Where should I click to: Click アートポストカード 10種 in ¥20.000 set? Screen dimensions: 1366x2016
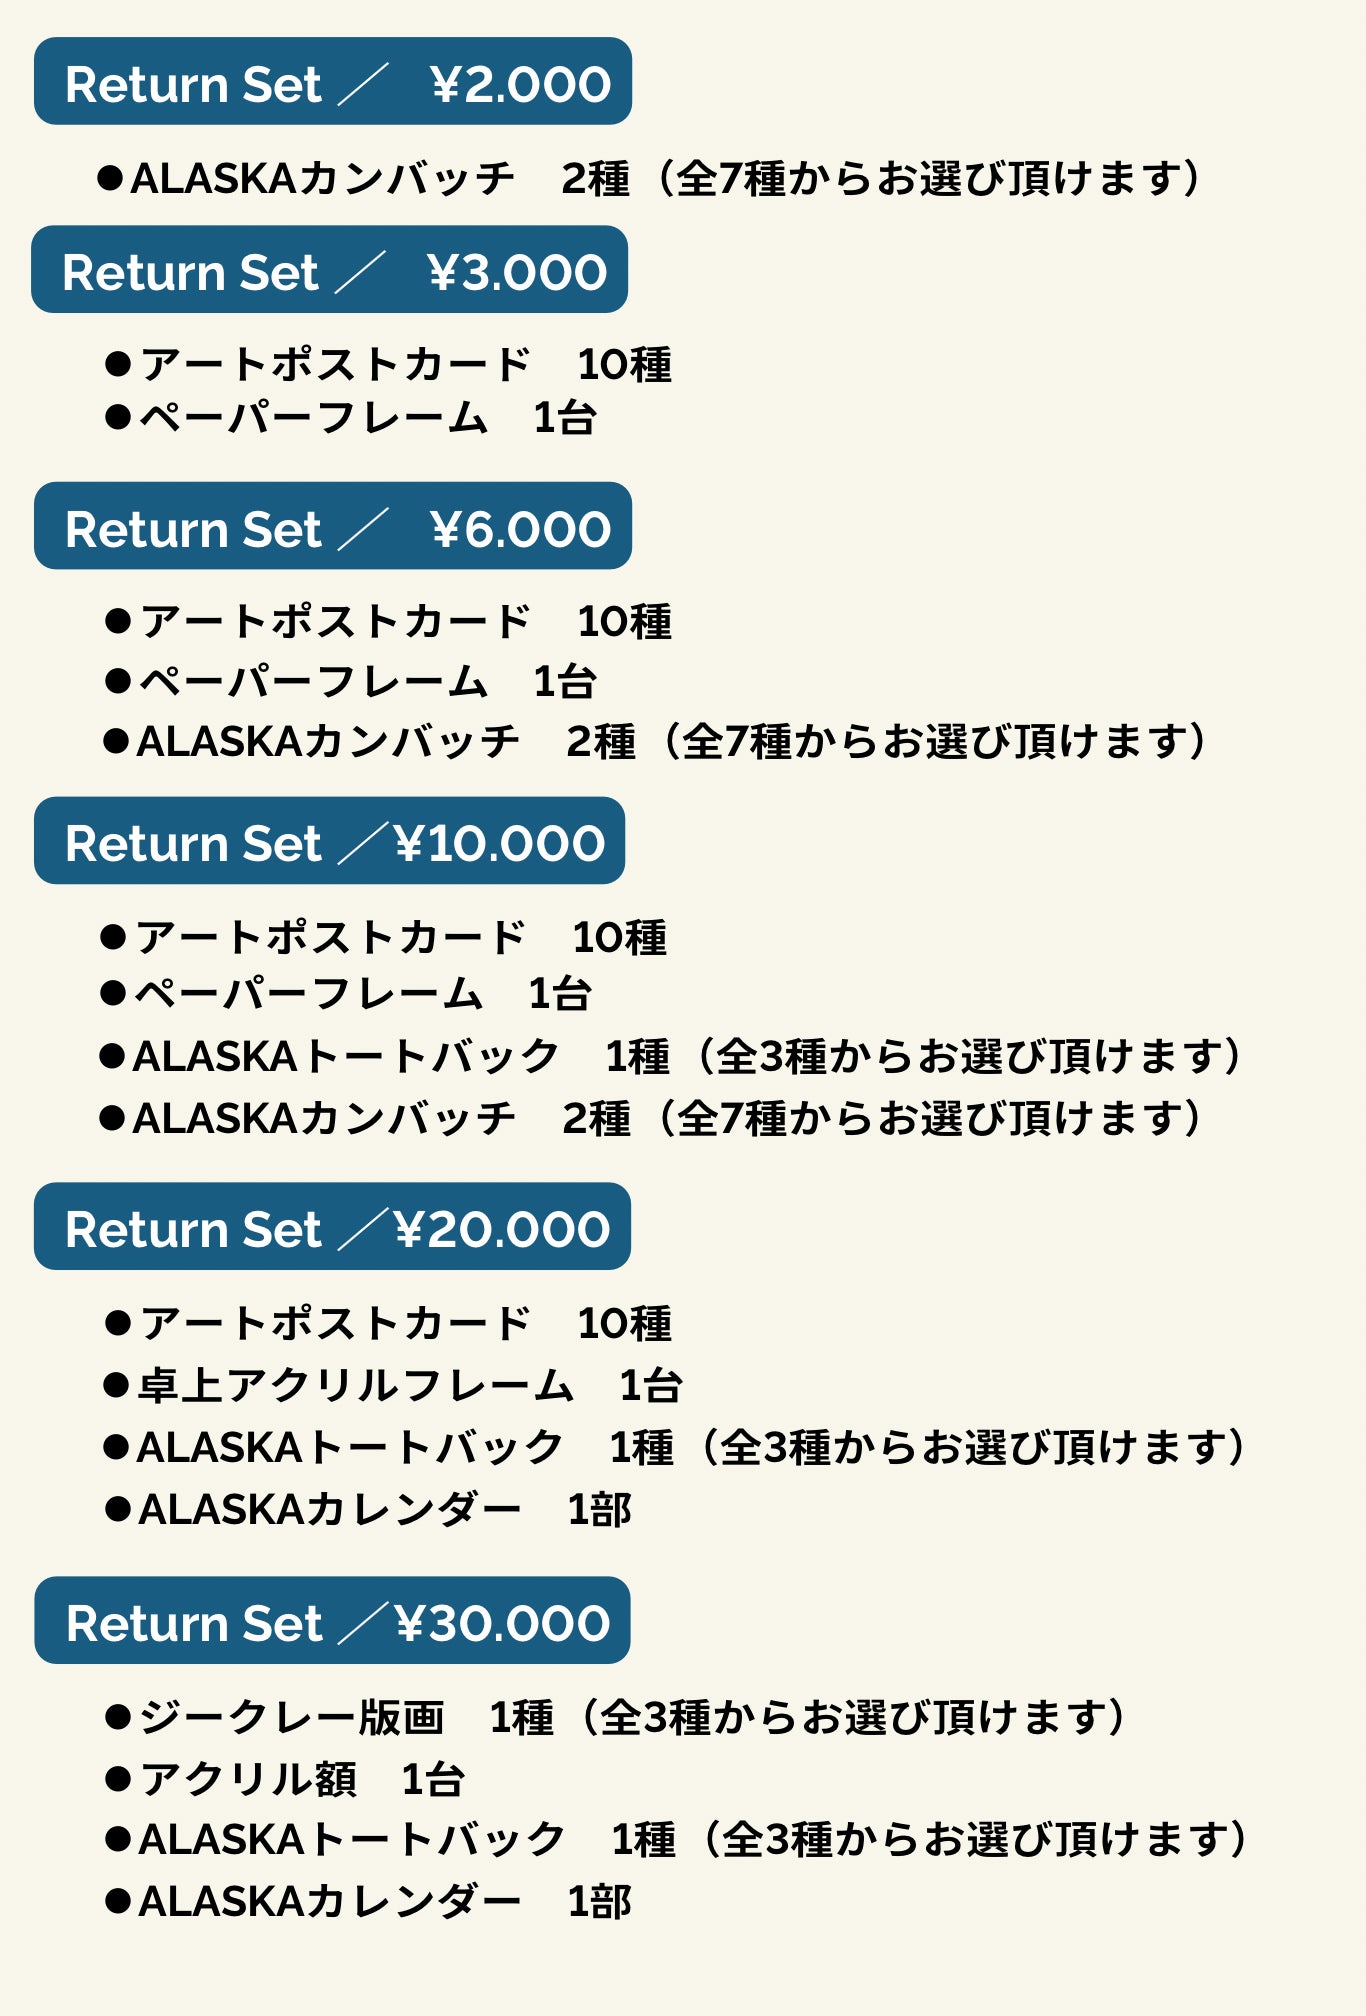390,1324
